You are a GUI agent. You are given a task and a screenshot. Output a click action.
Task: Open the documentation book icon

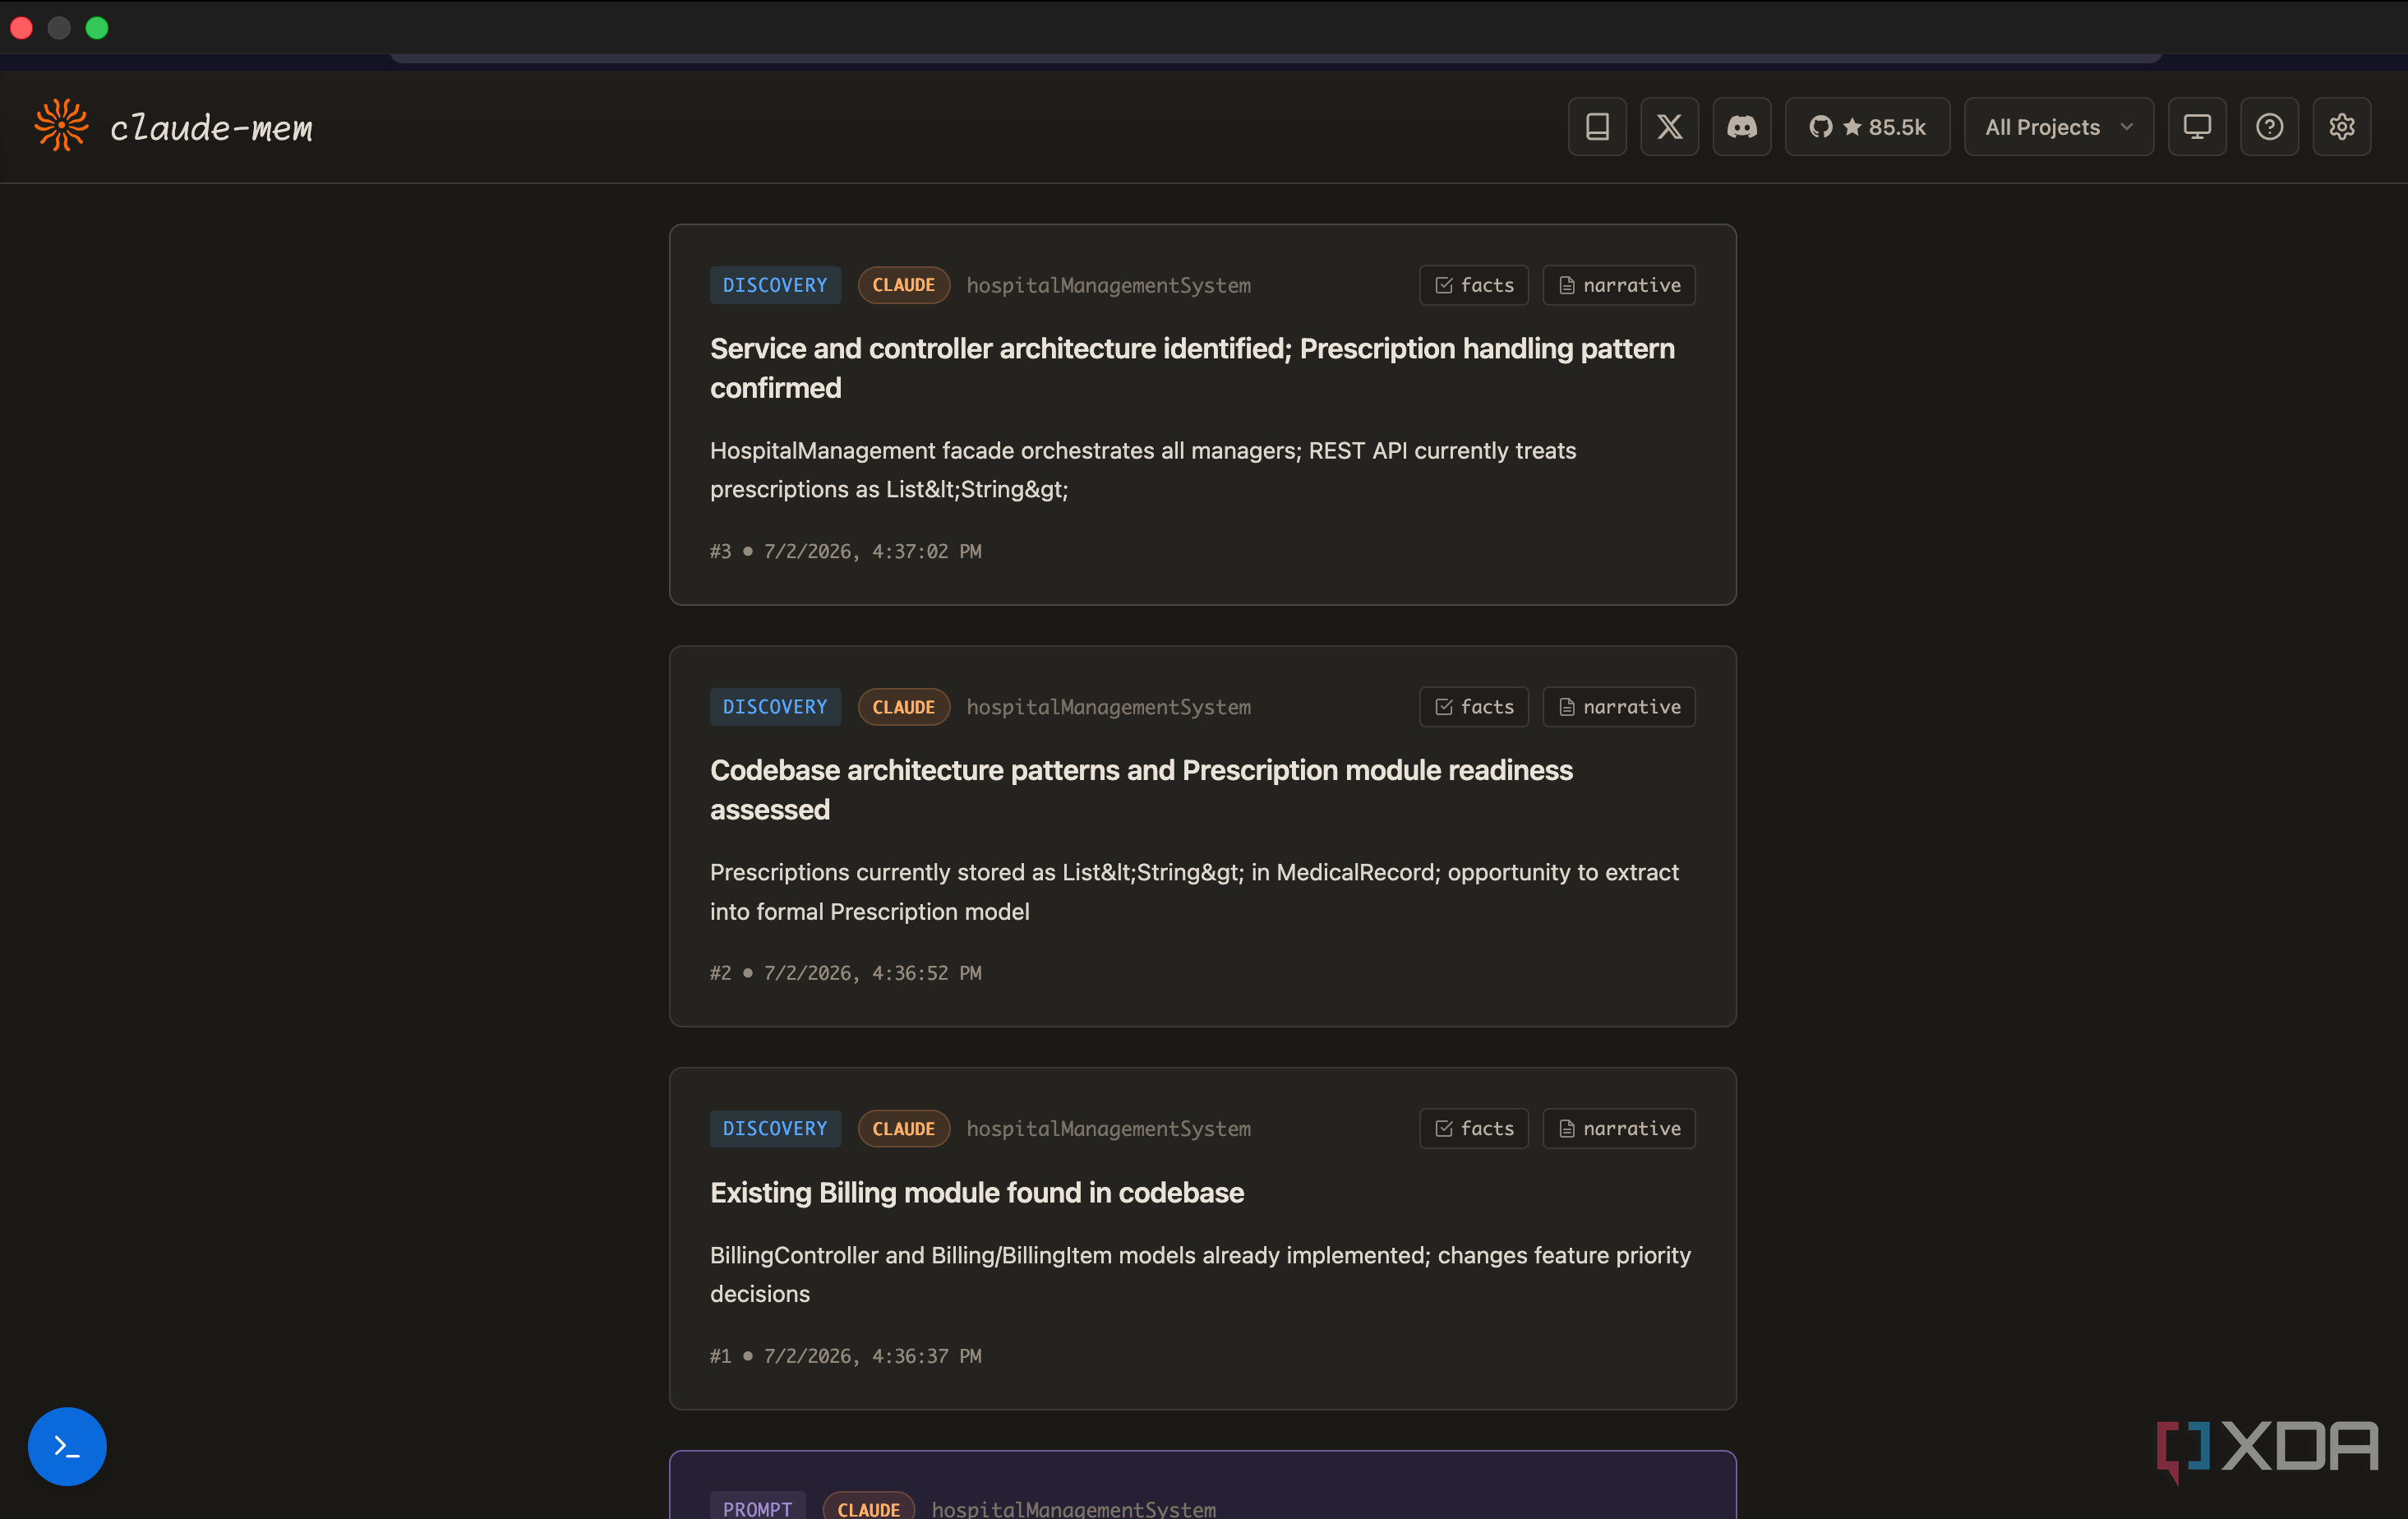1597,127
